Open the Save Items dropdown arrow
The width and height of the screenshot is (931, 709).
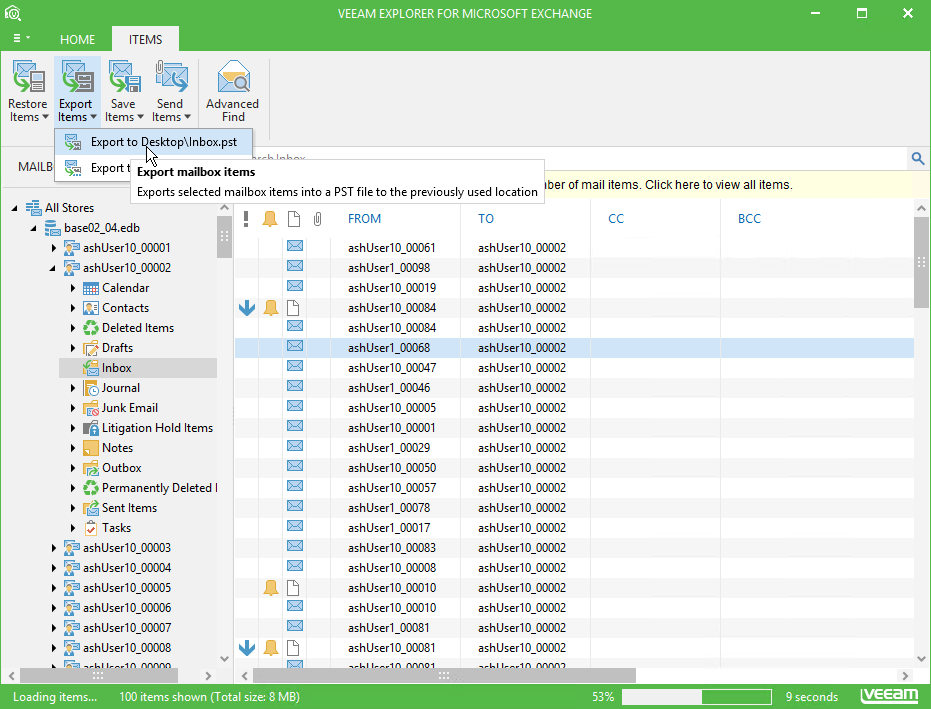pos(140,117)
